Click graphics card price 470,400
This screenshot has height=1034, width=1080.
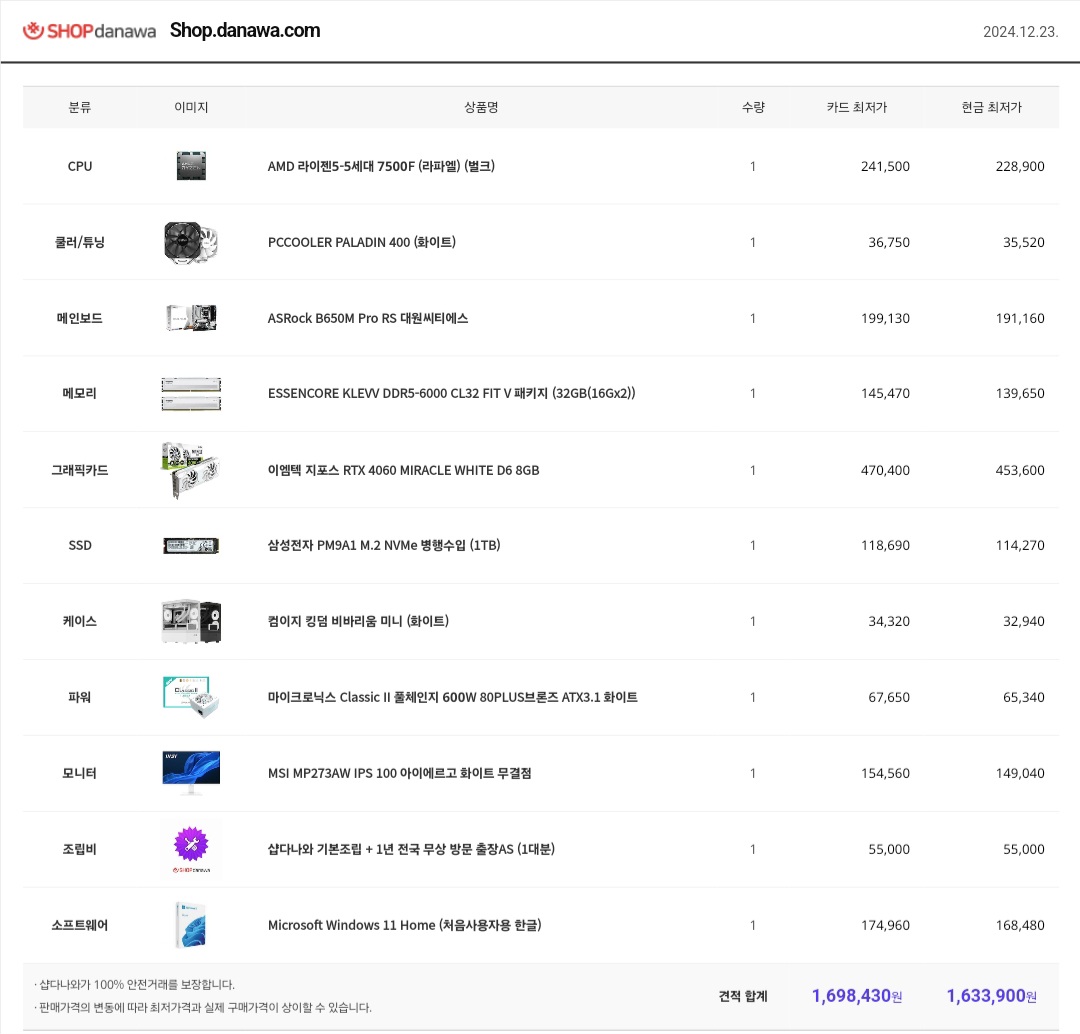click(885, 470)
